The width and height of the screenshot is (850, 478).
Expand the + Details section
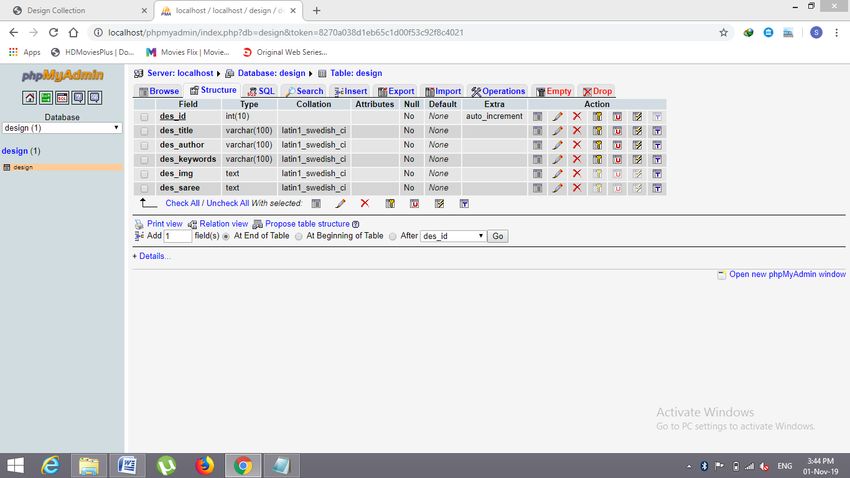point(152,256)
